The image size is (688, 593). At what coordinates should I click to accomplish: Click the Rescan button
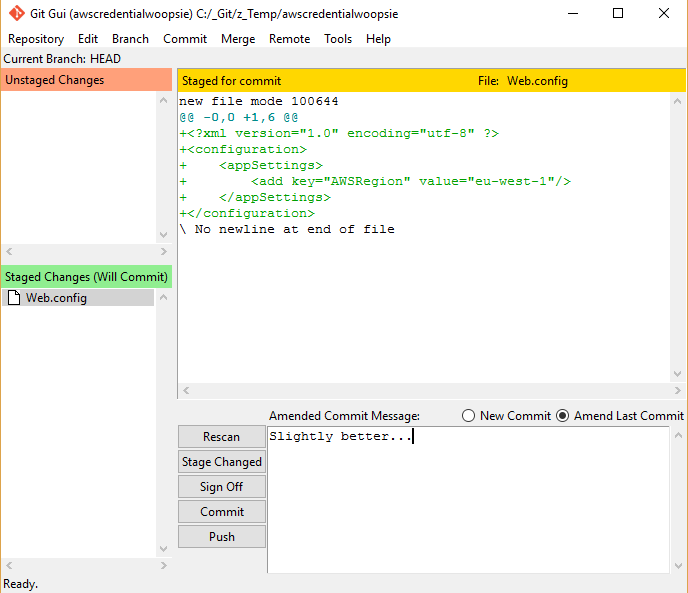(222, 437)
